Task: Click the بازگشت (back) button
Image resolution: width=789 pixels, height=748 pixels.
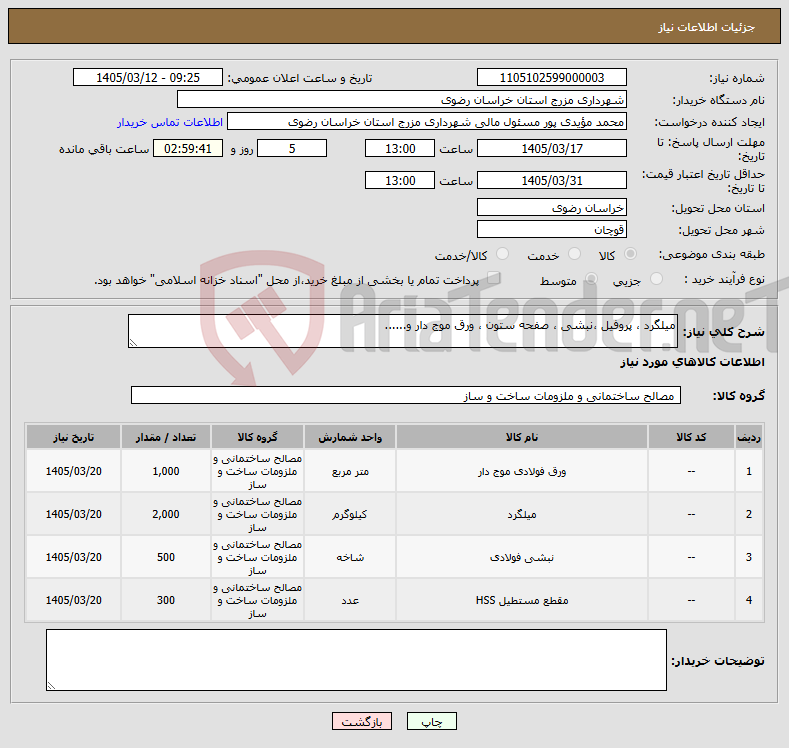Action: [362, 722]
